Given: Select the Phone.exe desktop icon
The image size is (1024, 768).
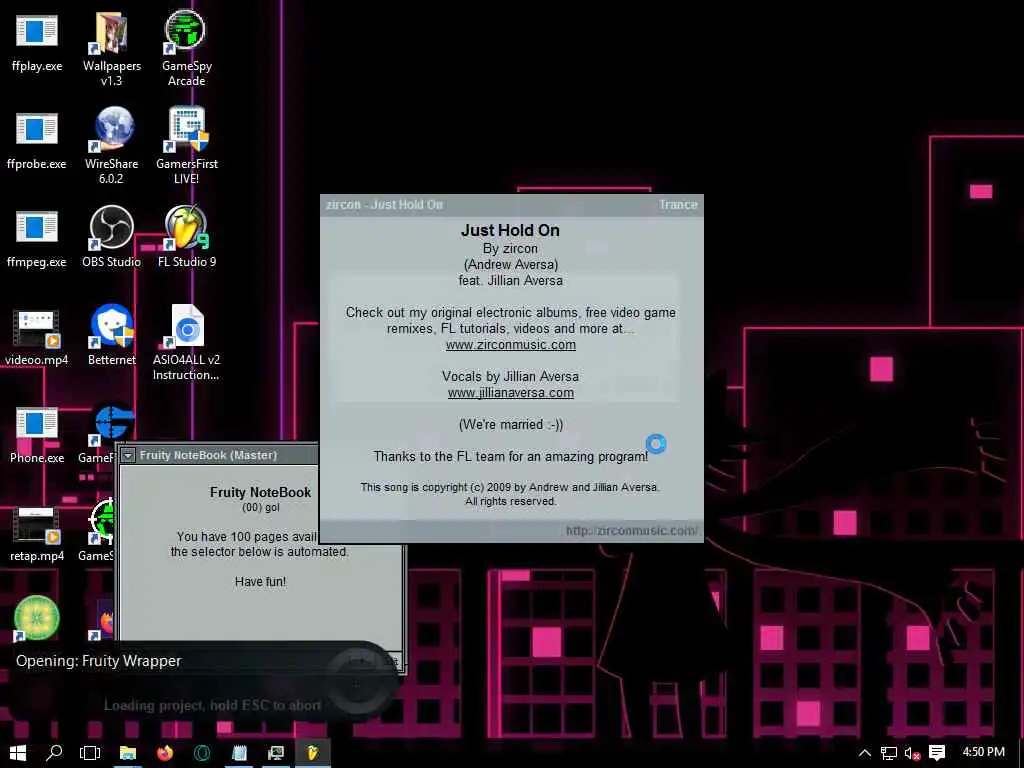Looking at the screenshot, I should 37,435.
